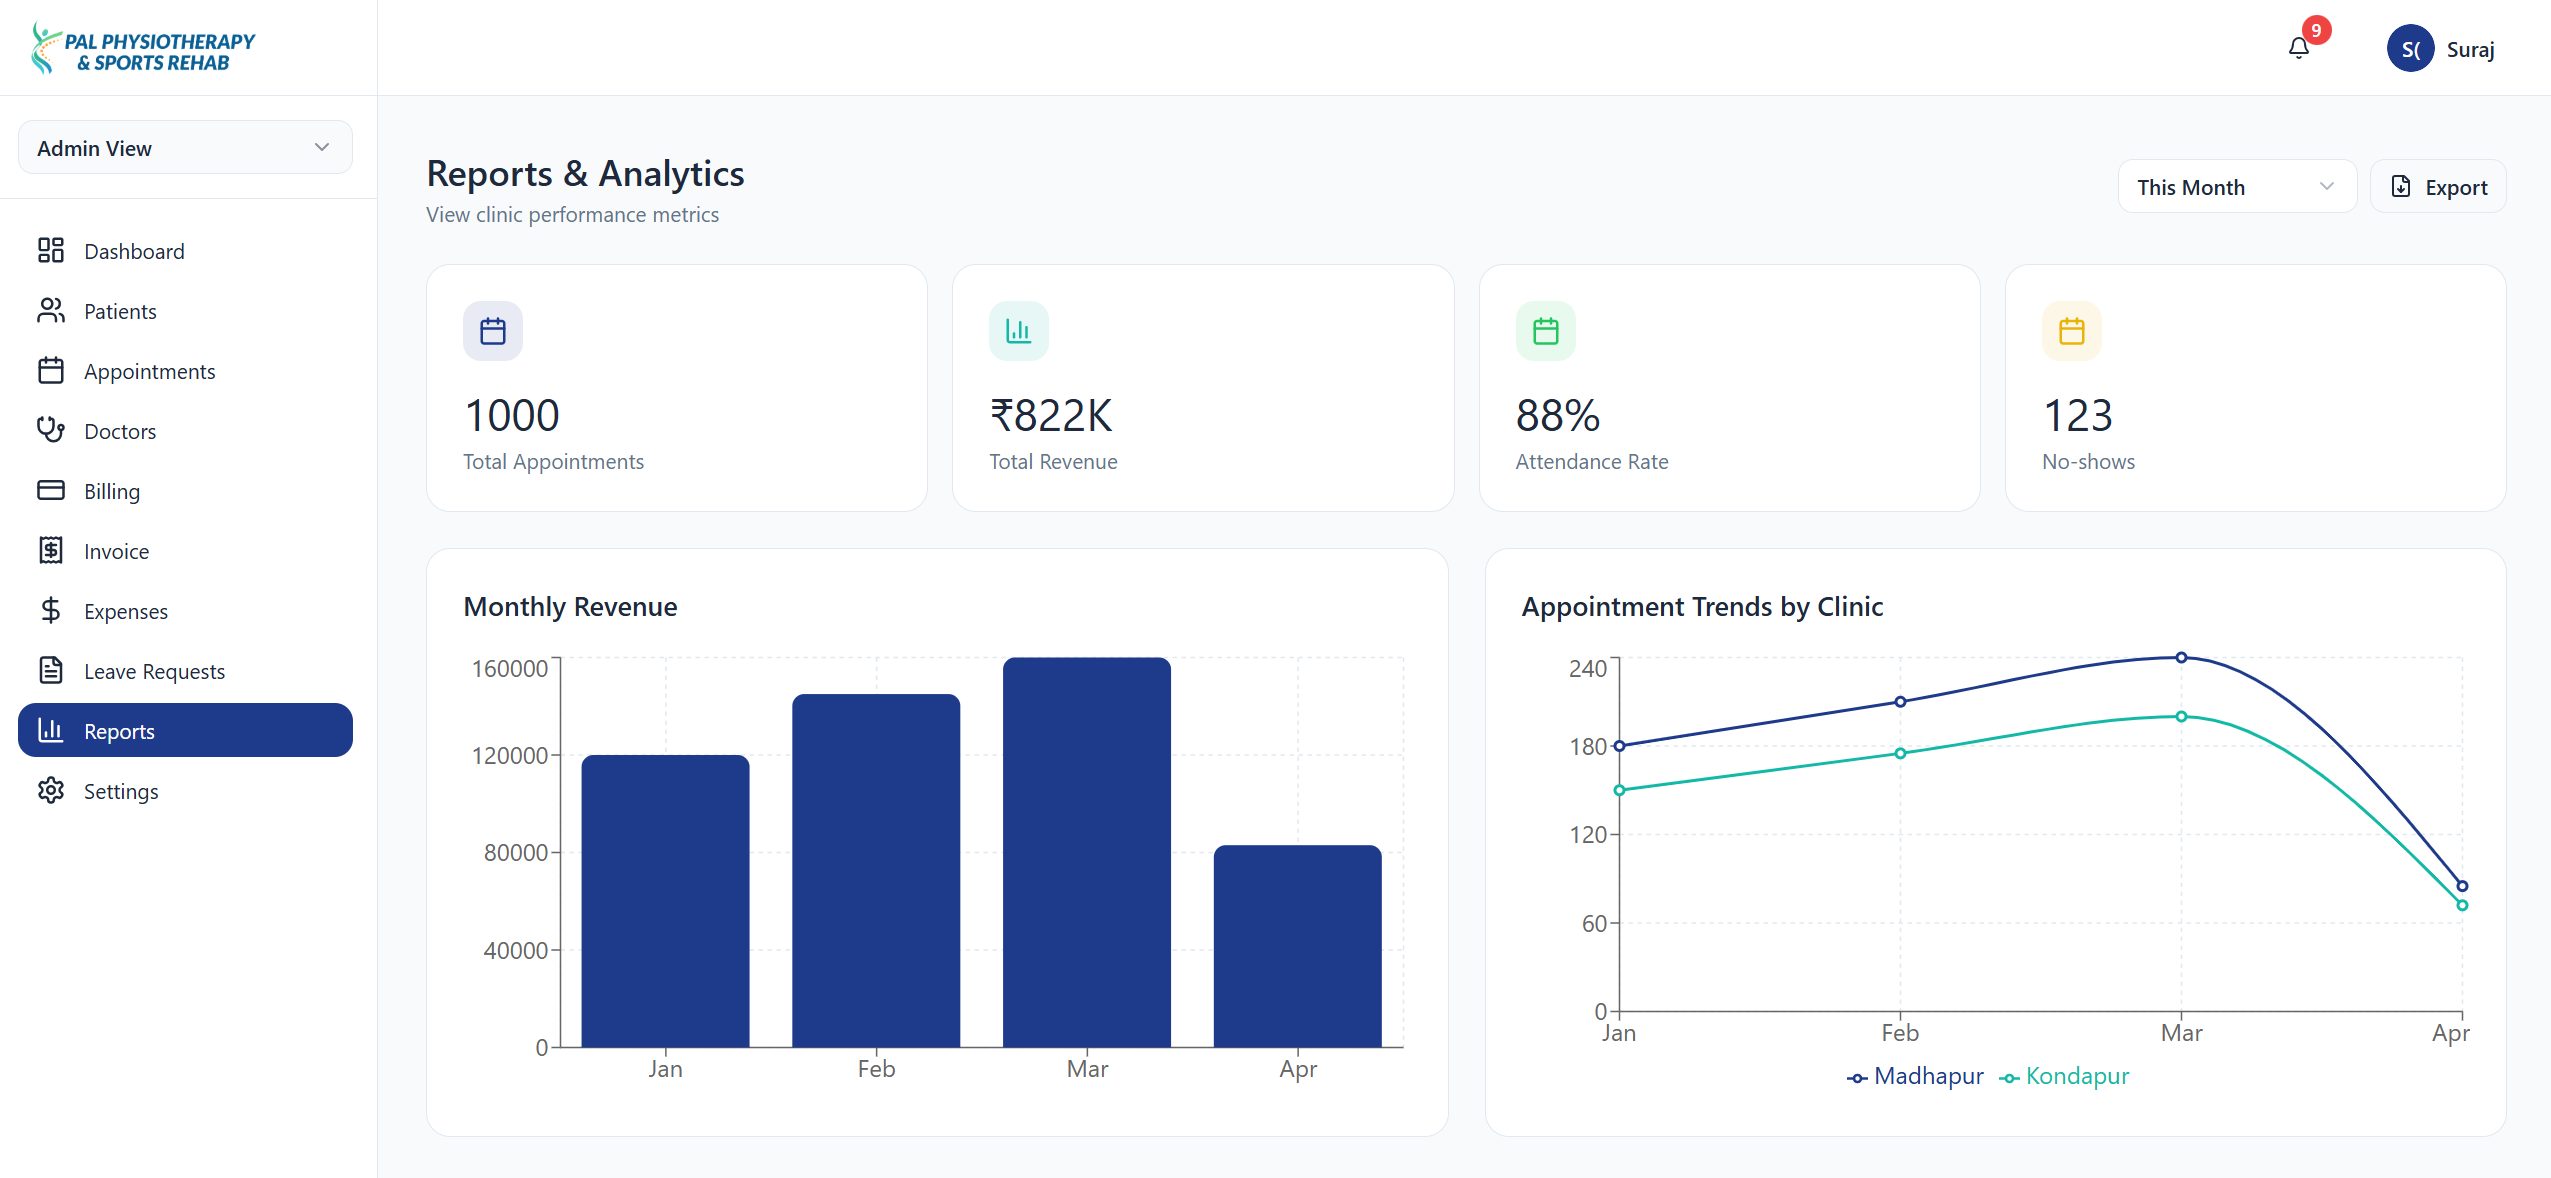
Task: Click the Billing card icon
Action: (51, 490)
